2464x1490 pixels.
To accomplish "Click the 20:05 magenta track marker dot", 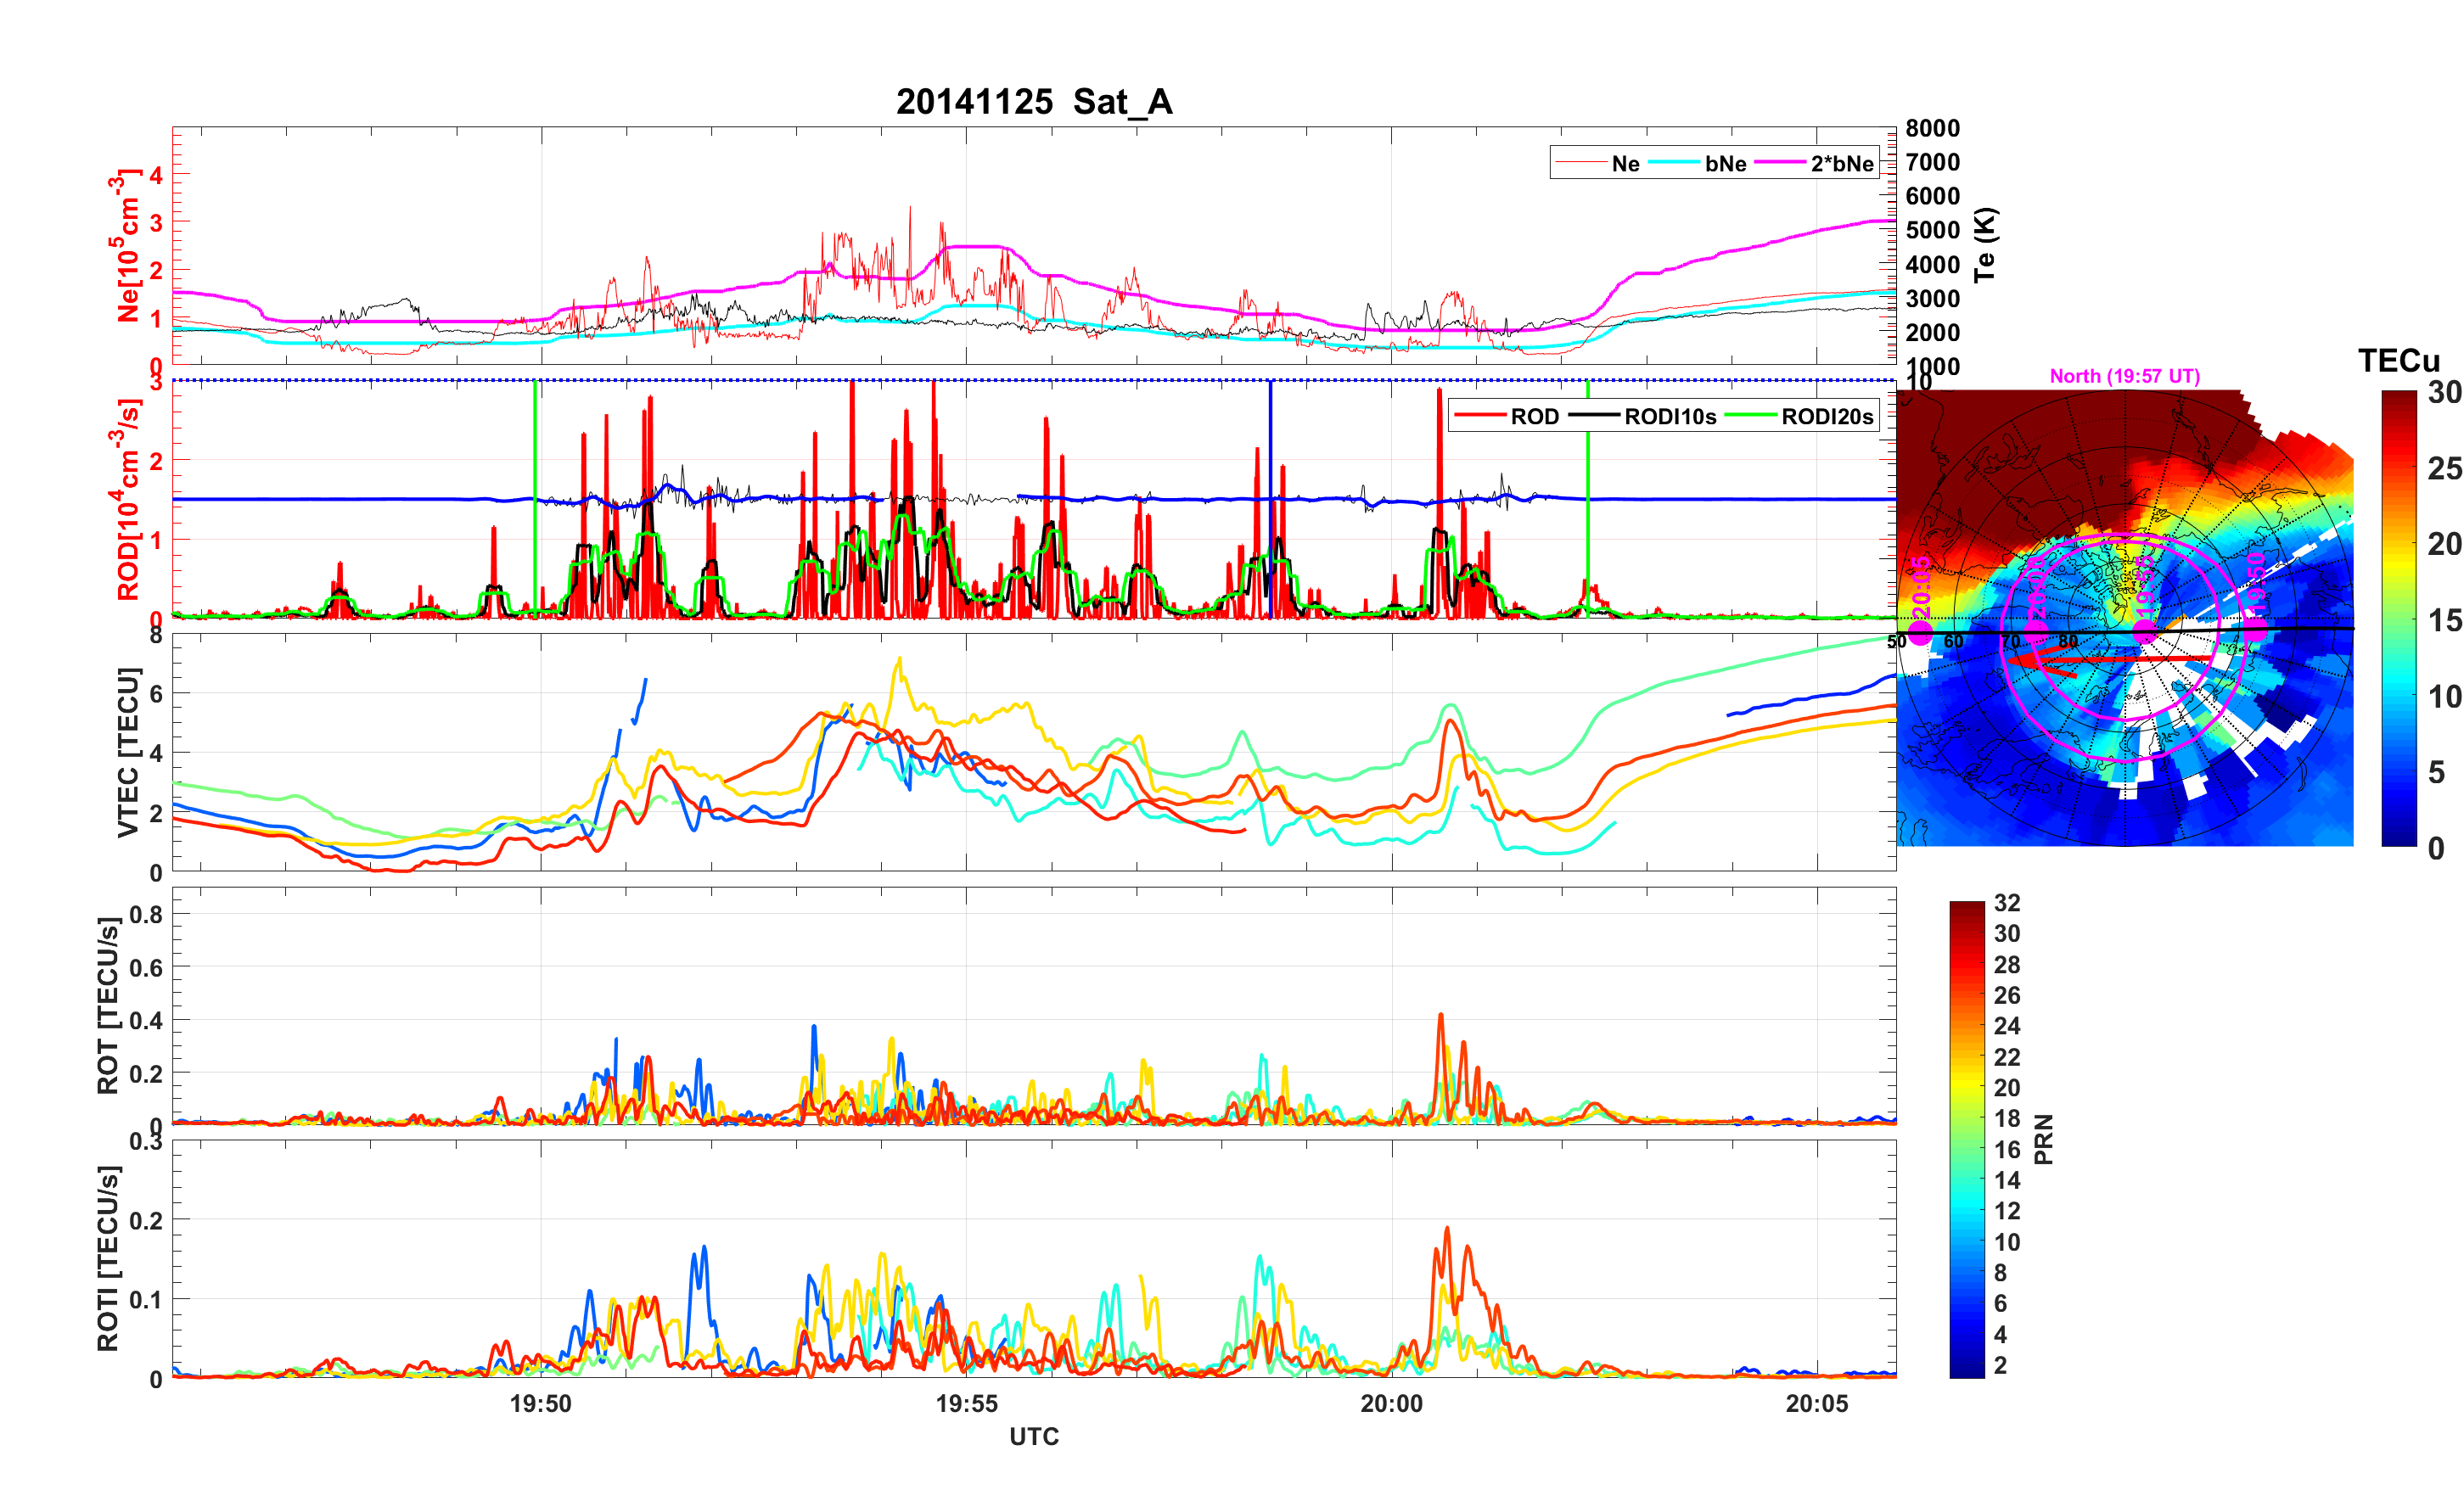I will (x=1920, y=631).
